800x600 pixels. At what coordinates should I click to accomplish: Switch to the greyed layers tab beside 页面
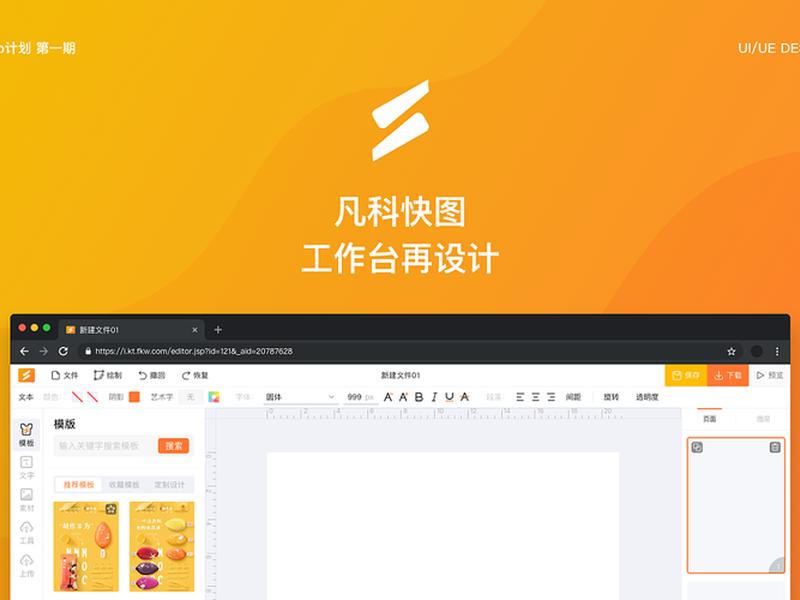click(763, 419)
